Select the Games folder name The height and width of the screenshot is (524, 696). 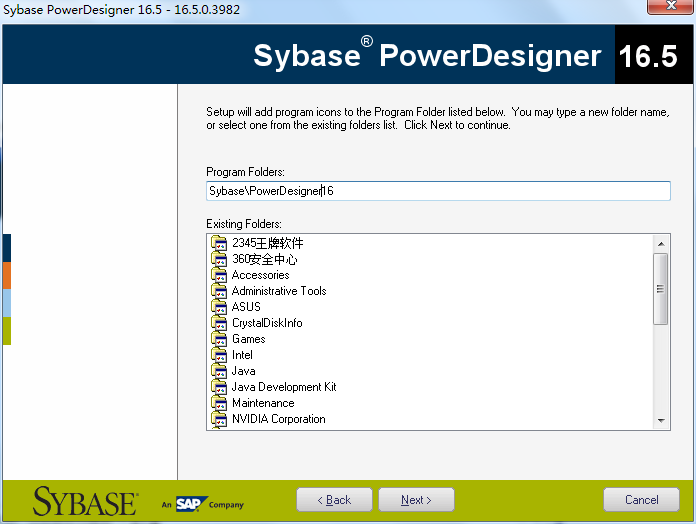(x=249, y=339)
